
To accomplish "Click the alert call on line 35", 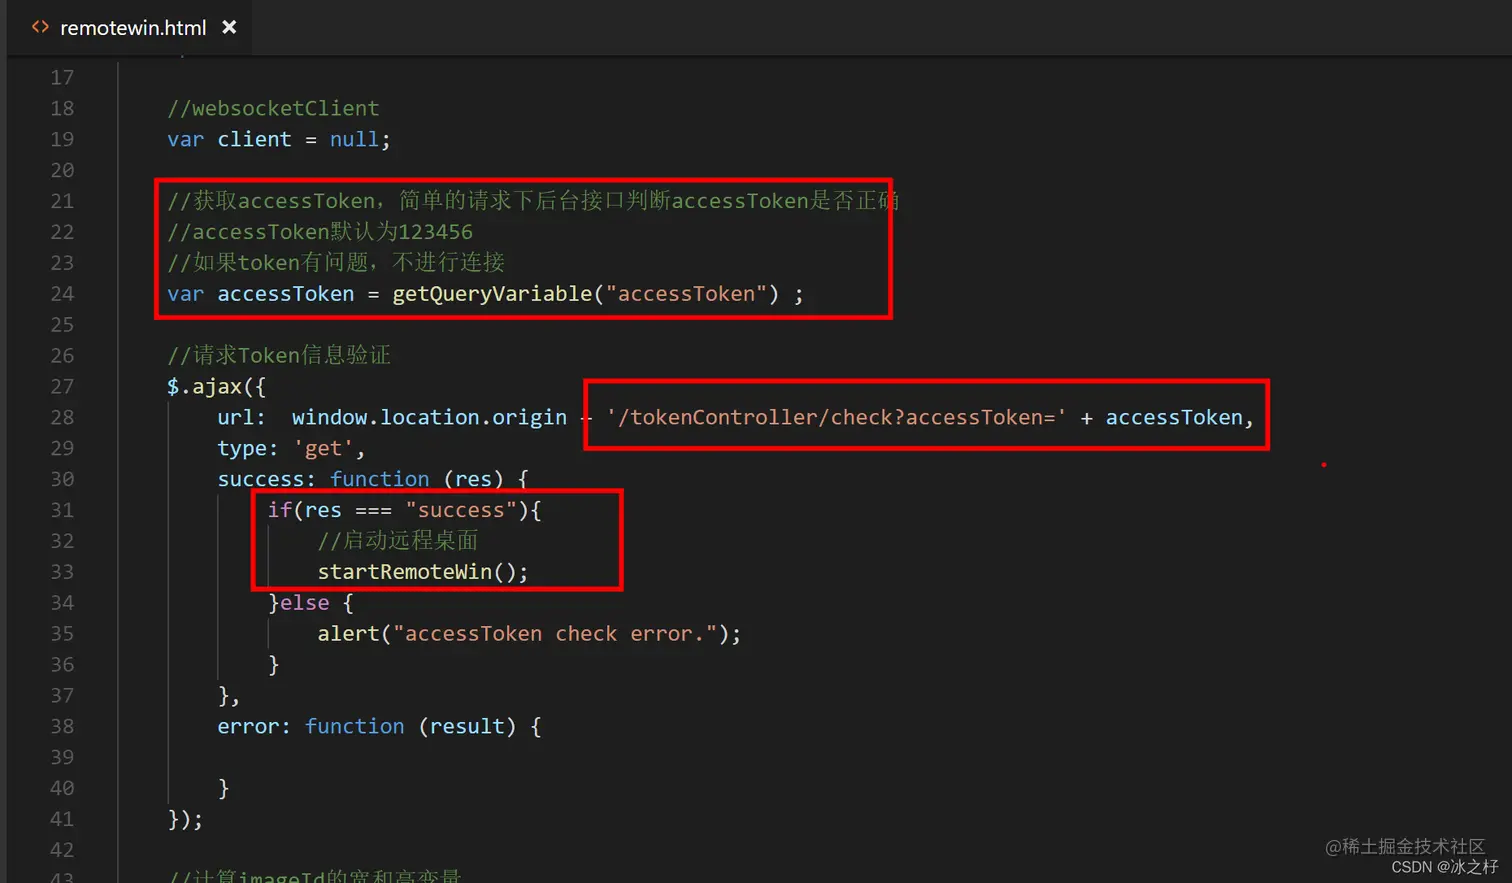I will point(348,634).
